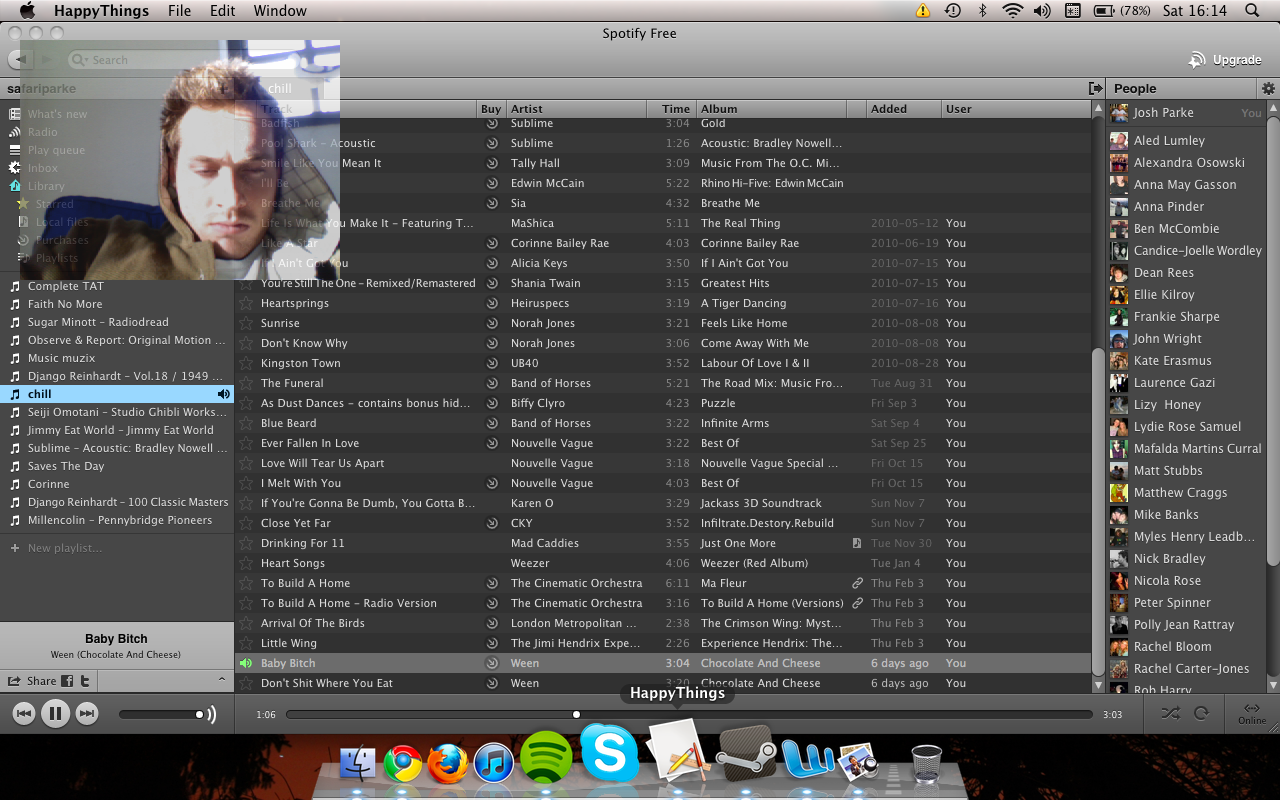Click the Upgrade button
The width and height of the screenshot is (1280, 800).
pos(1225,60)
